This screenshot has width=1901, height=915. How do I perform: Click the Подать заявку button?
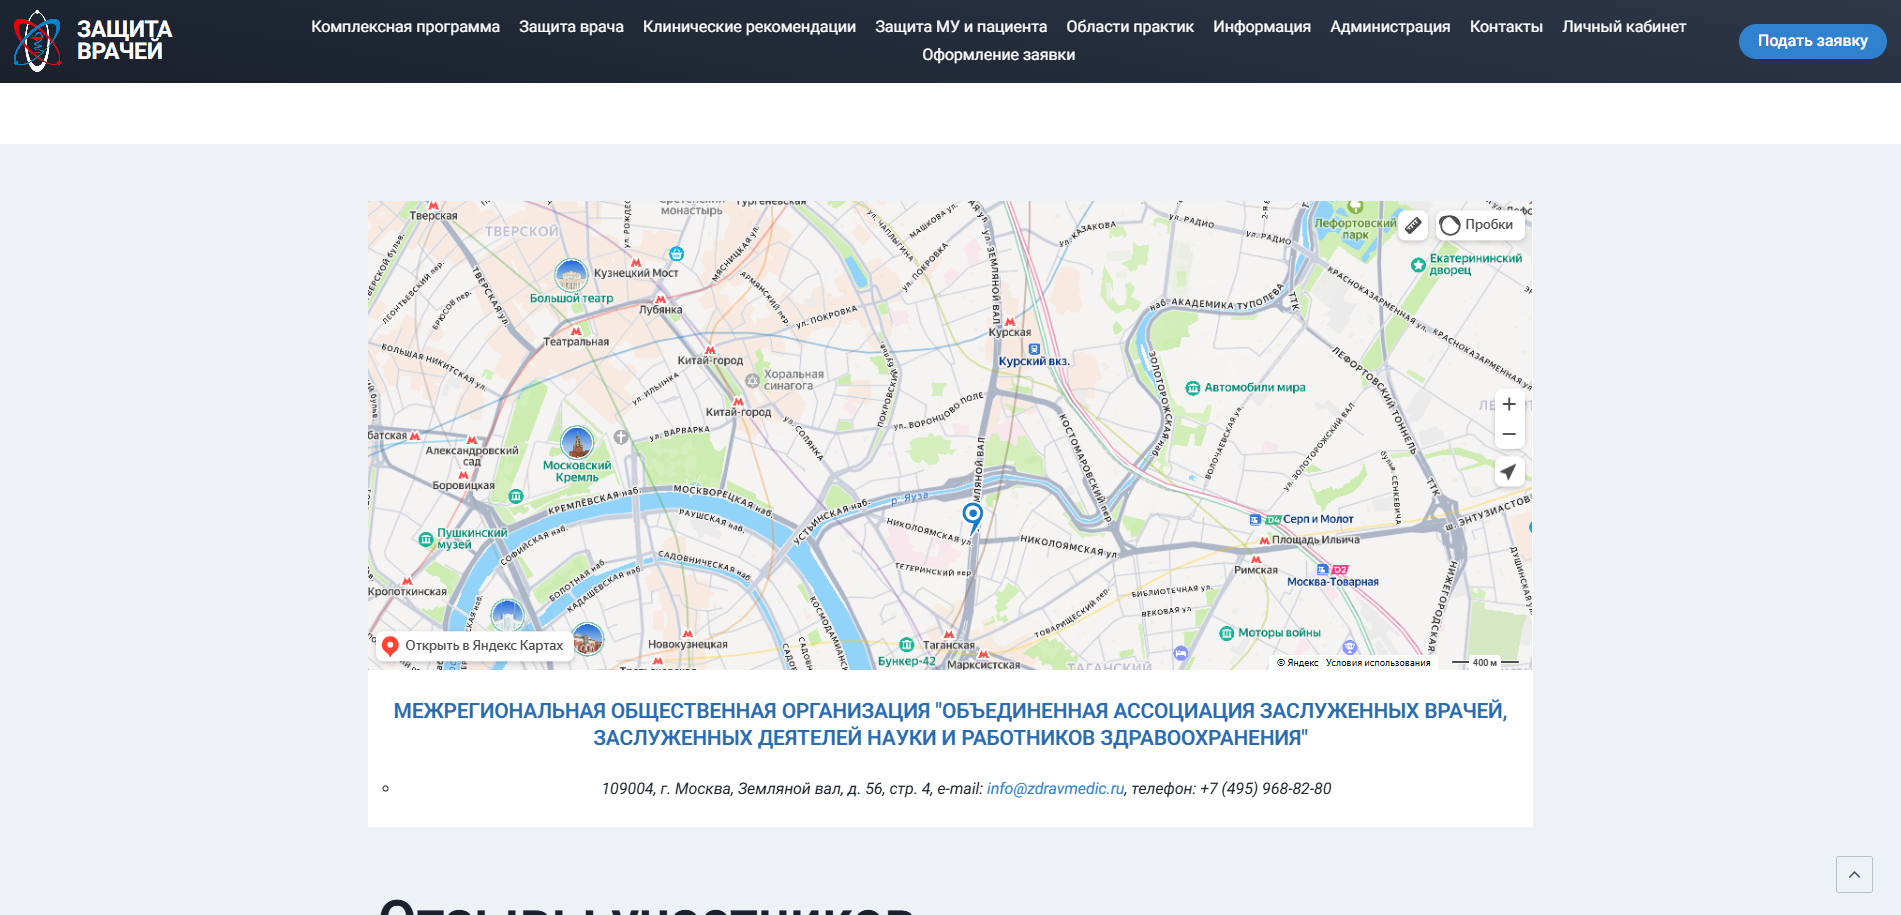click(1812, 41)
